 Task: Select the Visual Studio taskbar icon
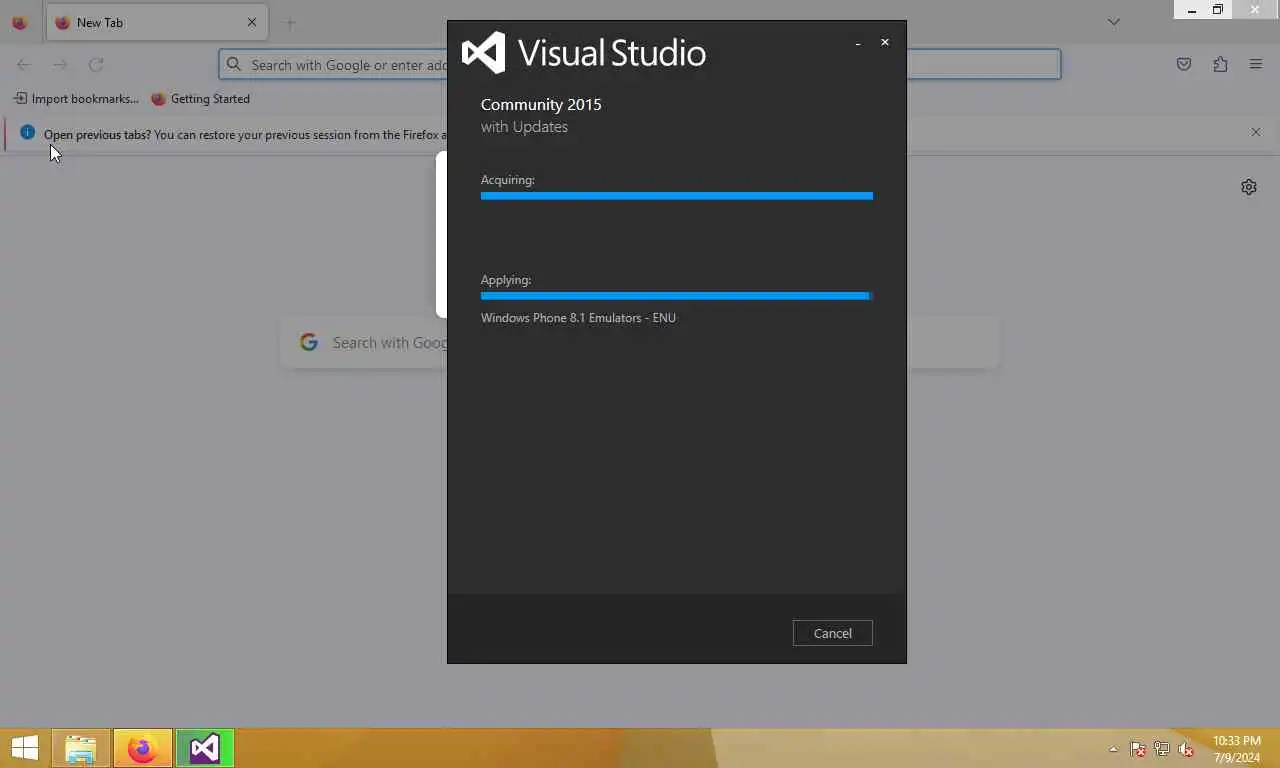[x=205, y=748]
